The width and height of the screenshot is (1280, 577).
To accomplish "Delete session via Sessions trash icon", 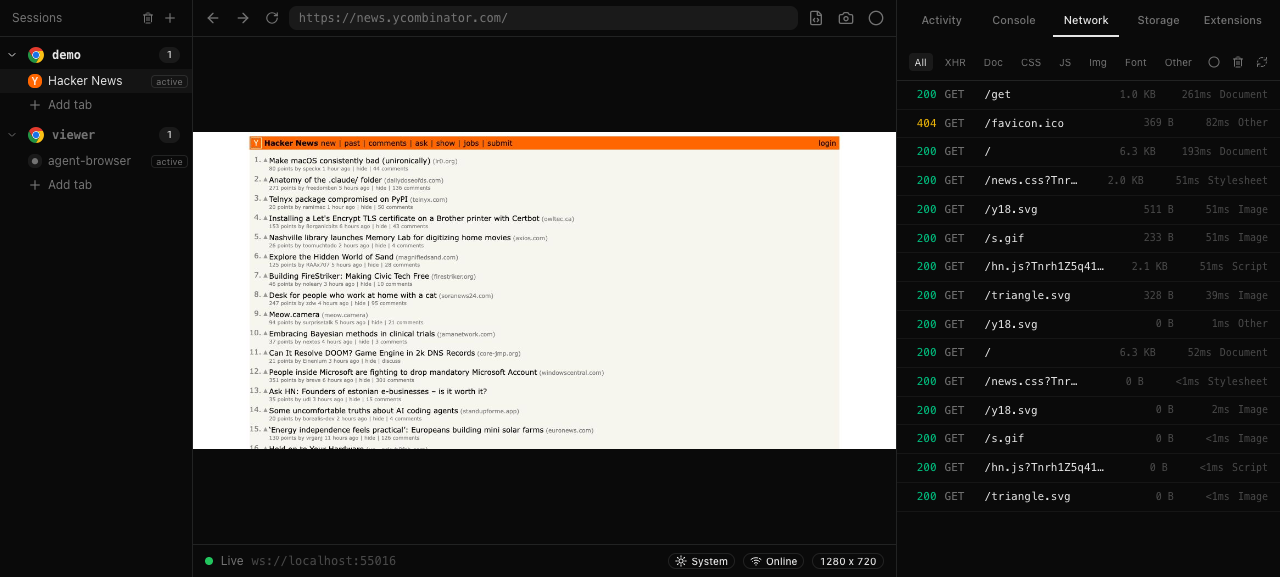I will point(148,18).
